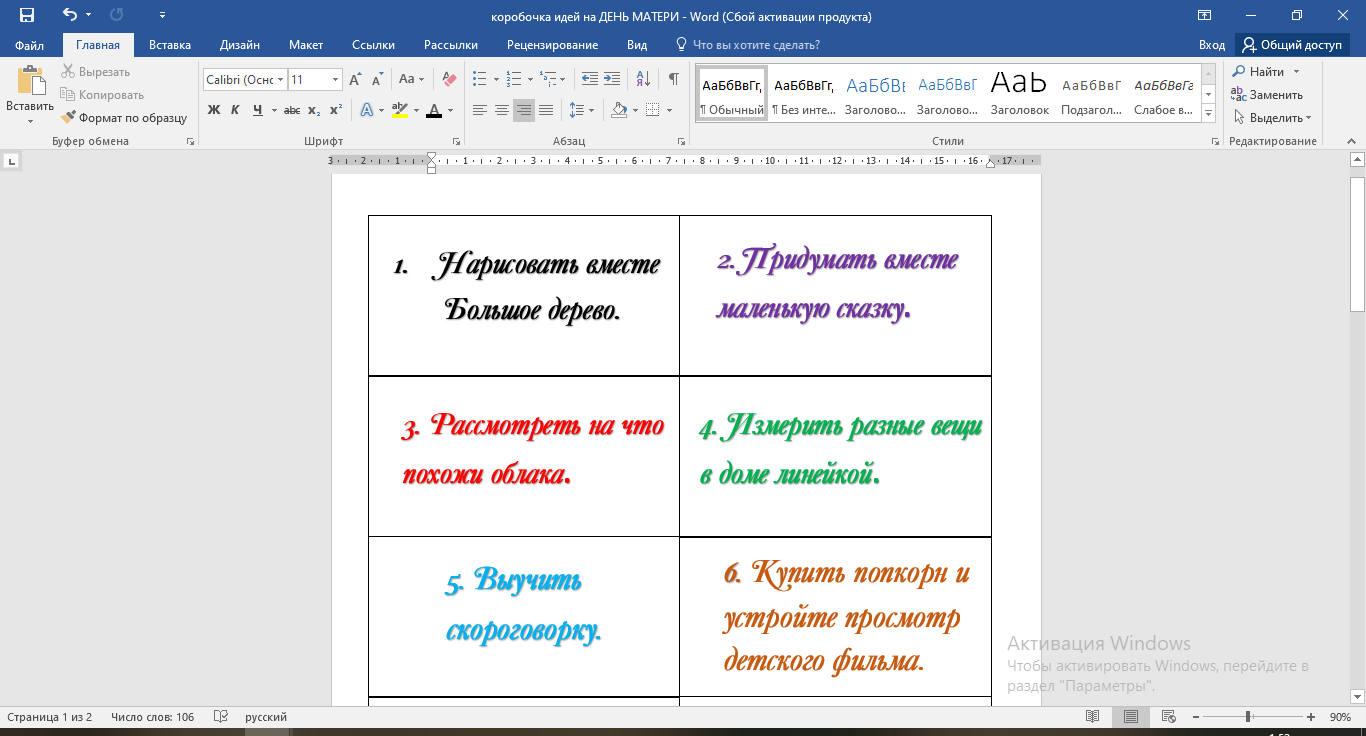Open the Выделить selection dropdown
Screen dimensions: 1366x736
[1272, 118]
